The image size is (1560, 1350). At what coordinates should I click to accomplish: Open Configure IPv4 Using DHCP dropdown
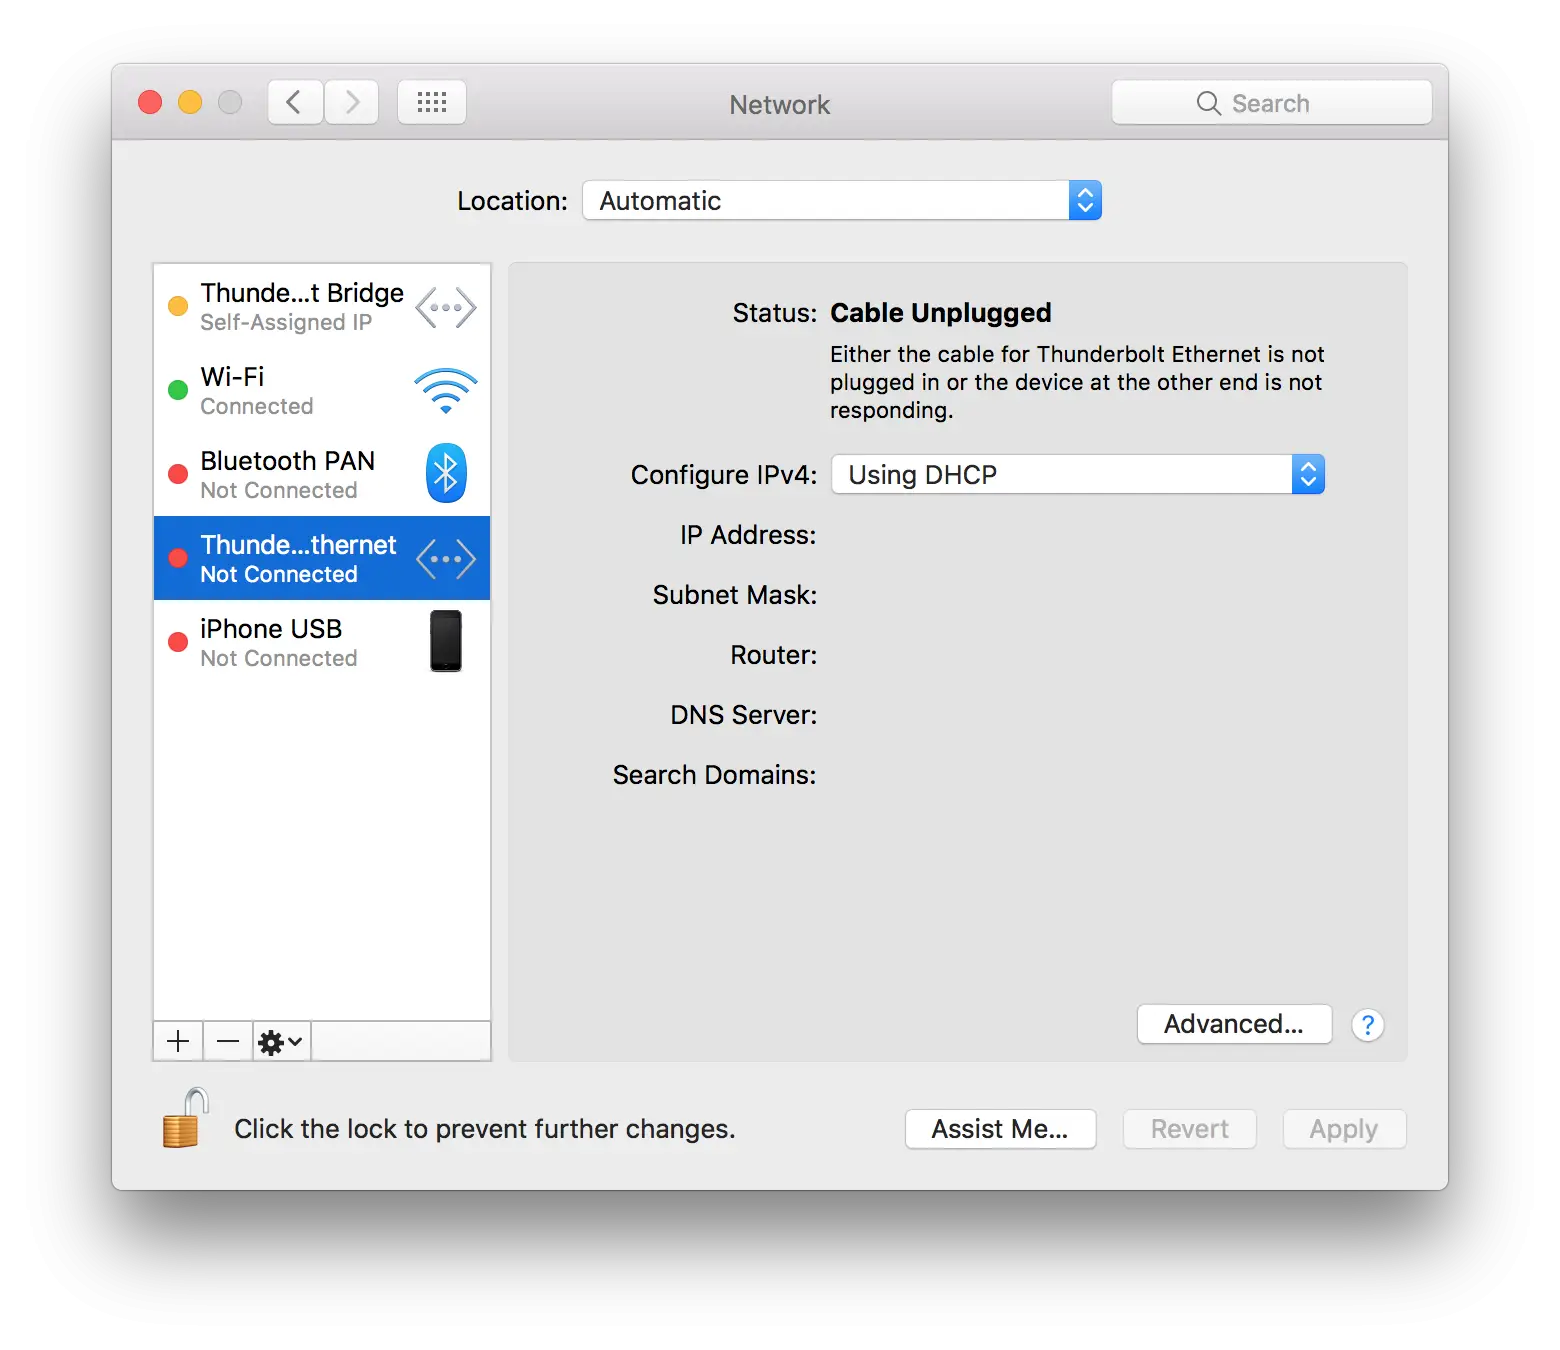pyautogui.click(x=1078, y=474)
